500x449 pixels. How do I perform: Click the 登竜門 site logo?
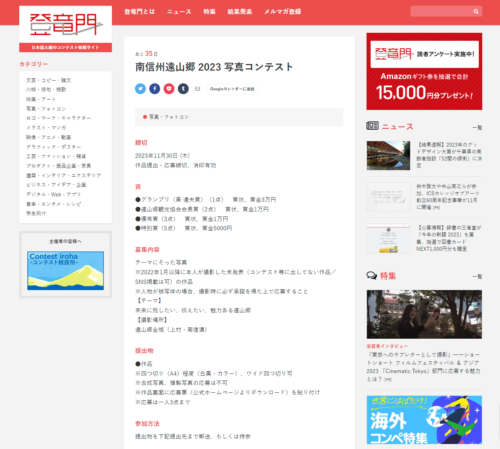click(66, 25)
